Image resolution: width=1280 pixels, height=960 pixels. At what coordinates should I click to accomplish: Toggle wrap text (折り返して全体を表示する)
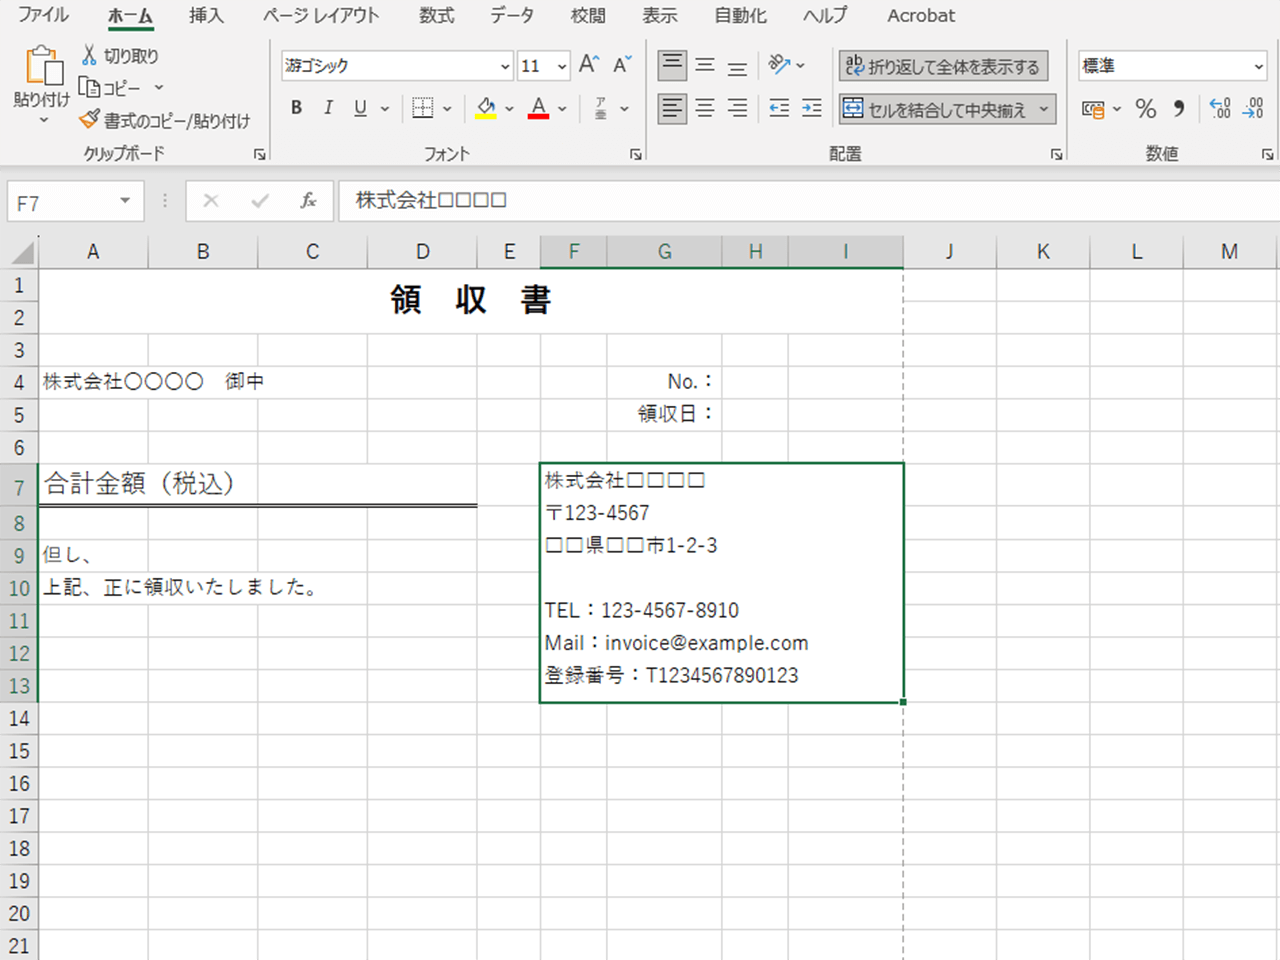pyautogui.click(x=943, y=66)
